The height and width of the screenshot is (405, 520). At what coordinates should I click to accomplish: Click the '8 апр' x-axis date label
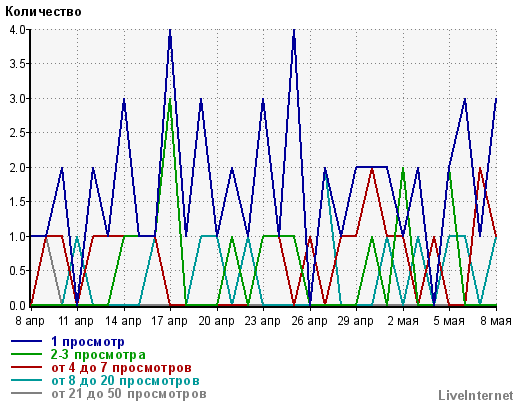30,321
